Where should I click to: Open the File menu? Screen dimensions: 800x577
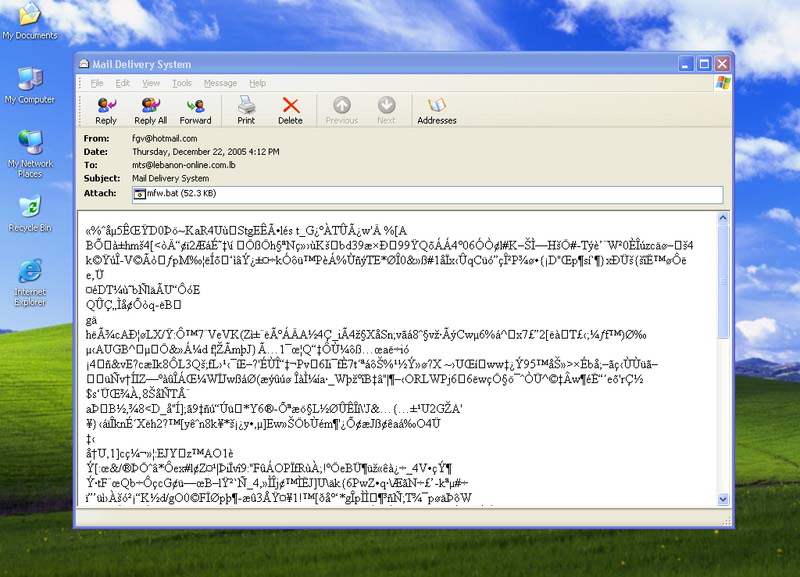tap(96, 83)
